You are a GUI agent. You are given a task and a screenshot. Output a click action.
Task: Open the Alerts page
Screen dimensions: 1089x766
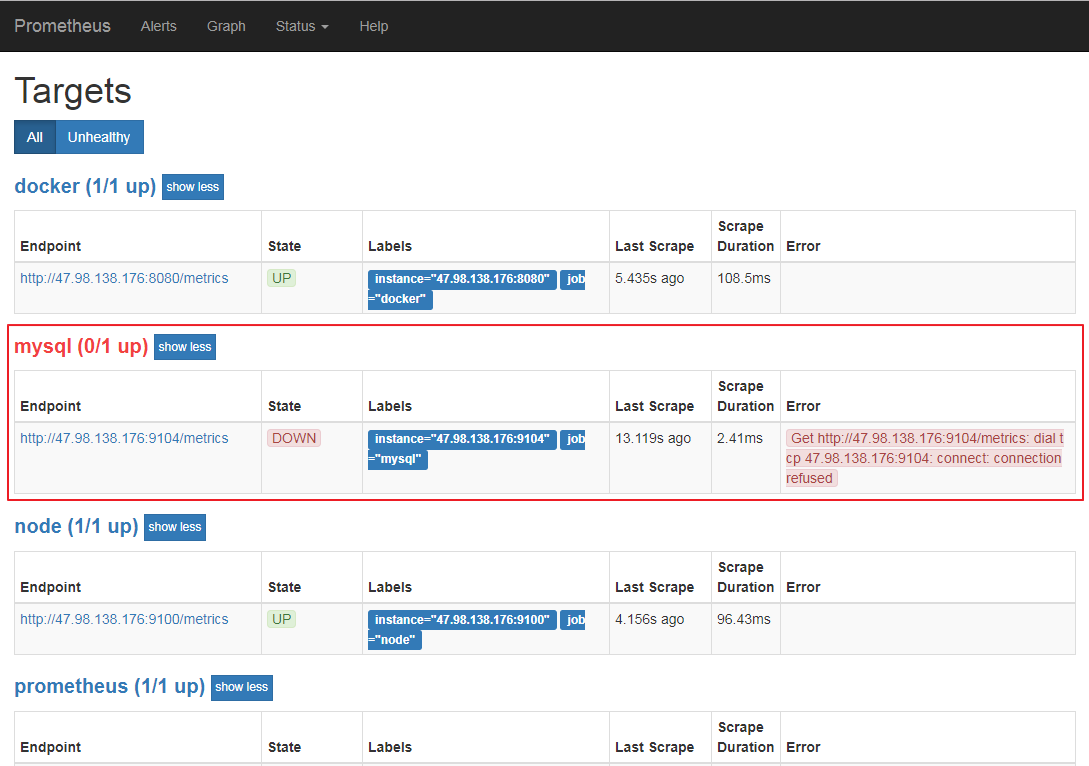pyautogui.click(x=158, y=26)
